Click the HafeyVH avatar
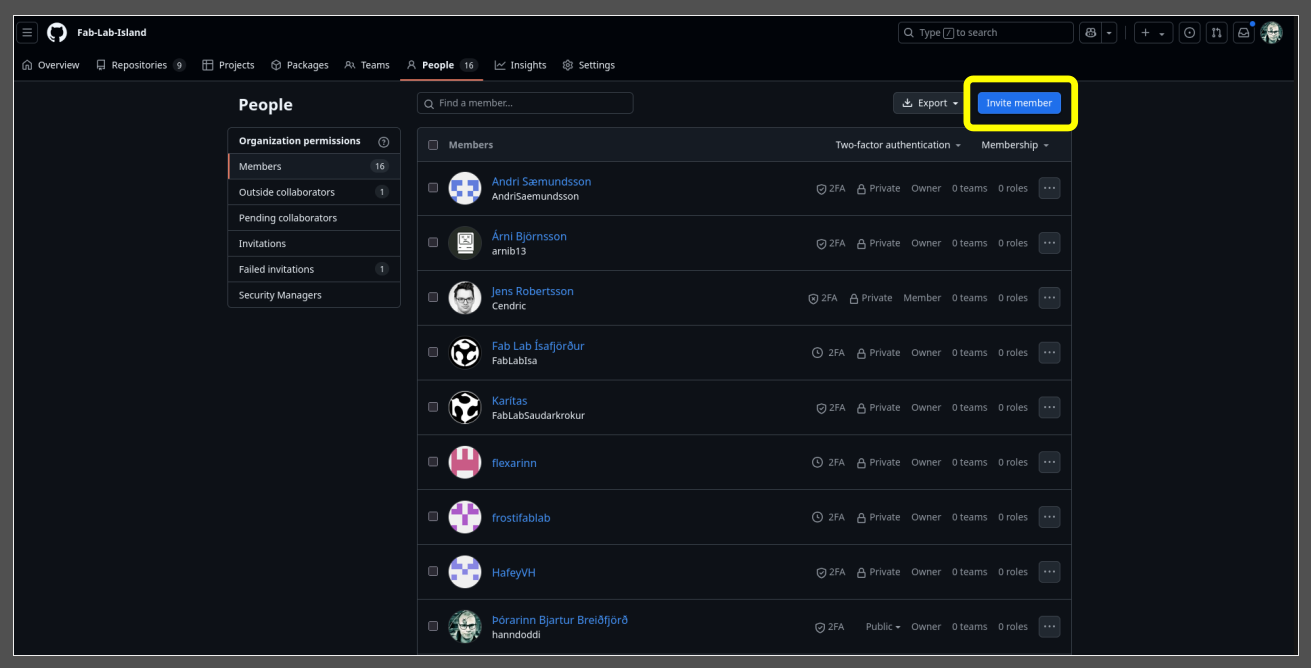The width and height of the screenshot is (1311, 668). (465, 572)
